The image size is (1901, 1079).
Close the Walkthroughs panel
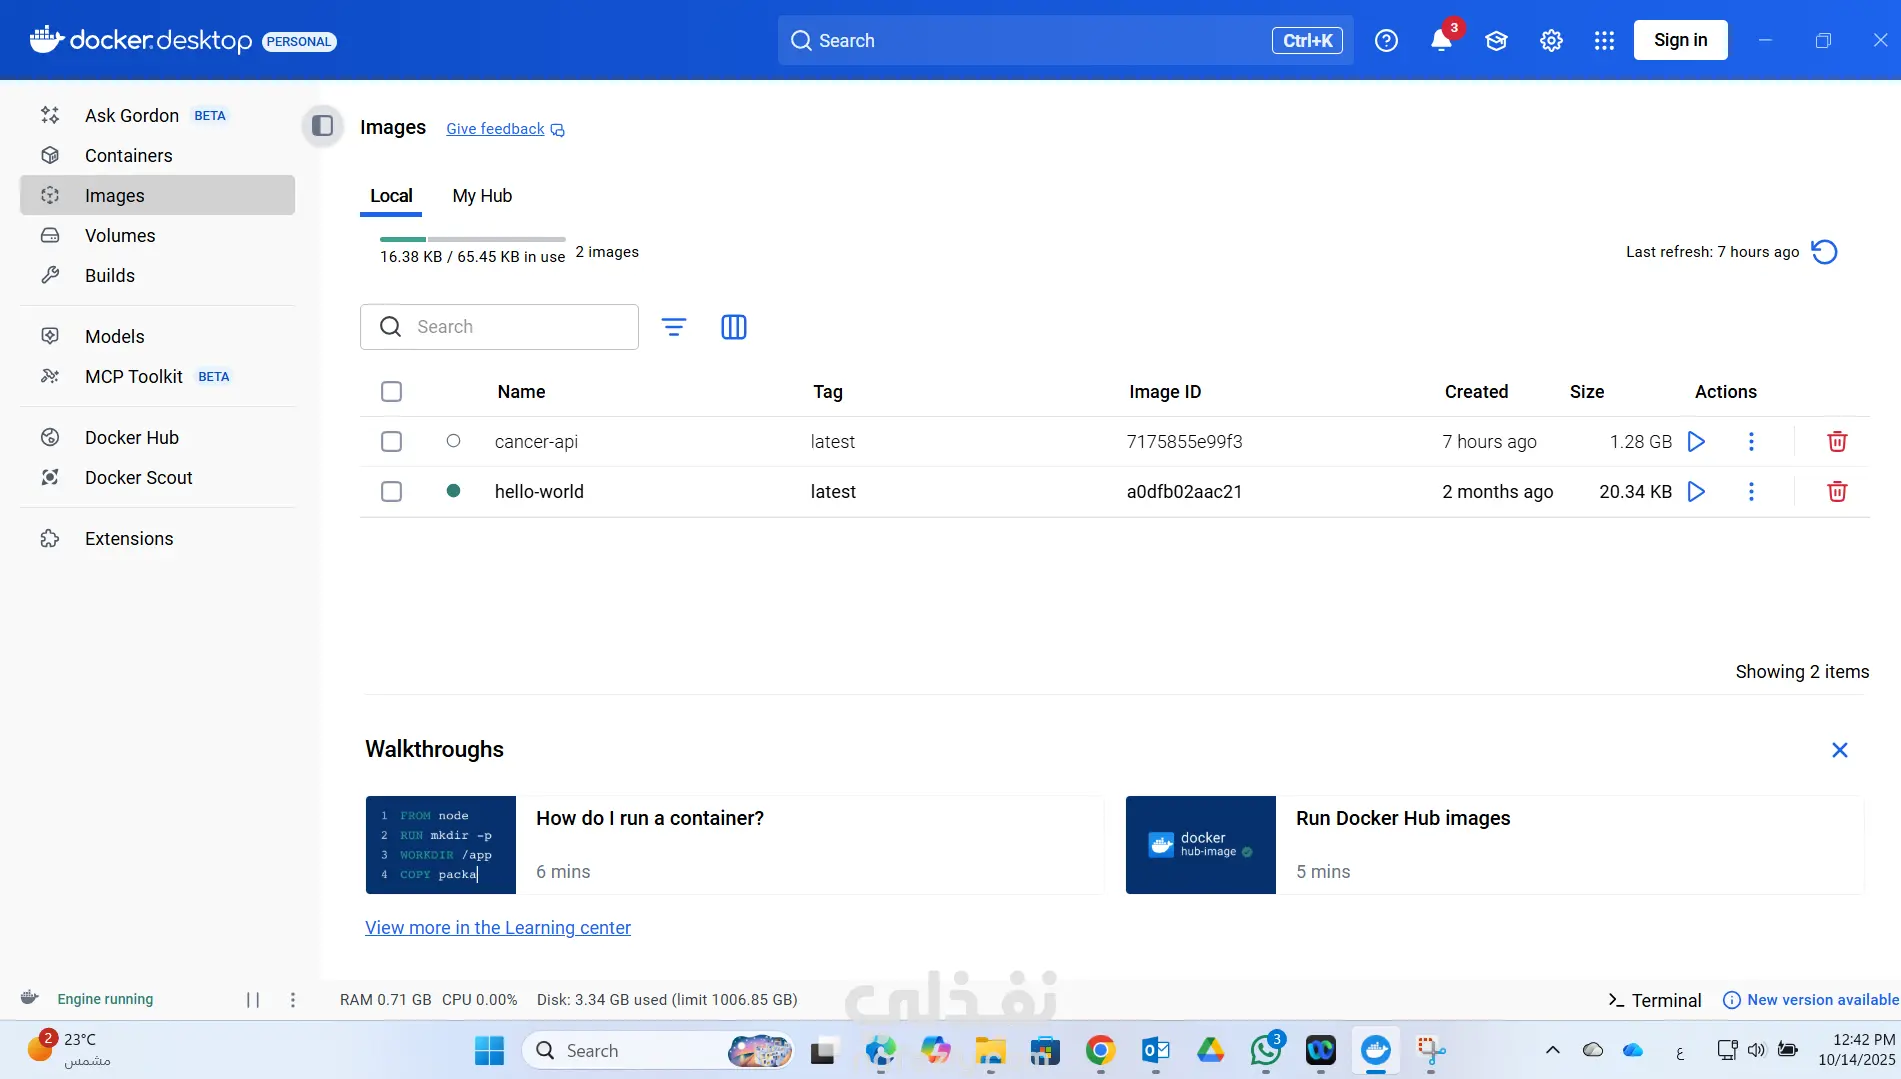pos(1839,750)
